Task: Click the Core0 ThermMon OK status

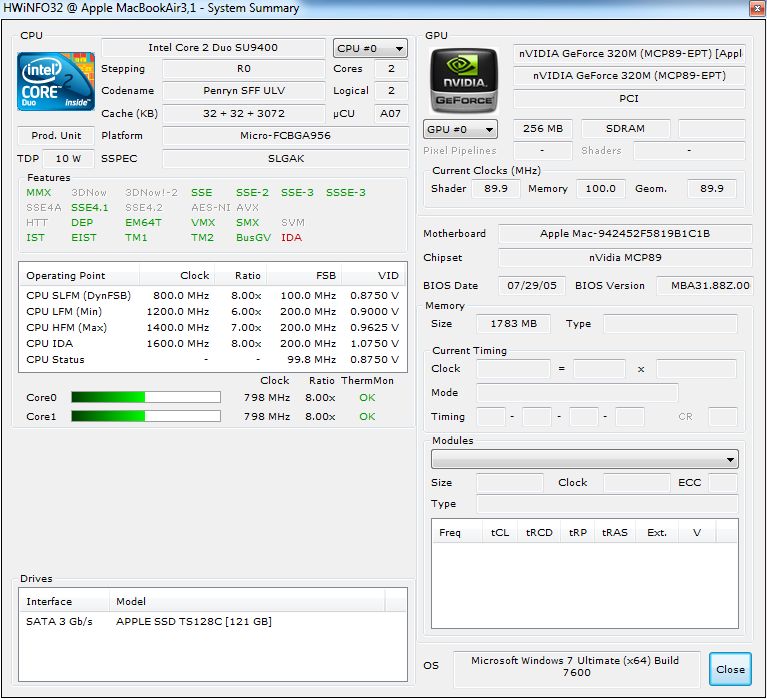Action: pos(367,398)
